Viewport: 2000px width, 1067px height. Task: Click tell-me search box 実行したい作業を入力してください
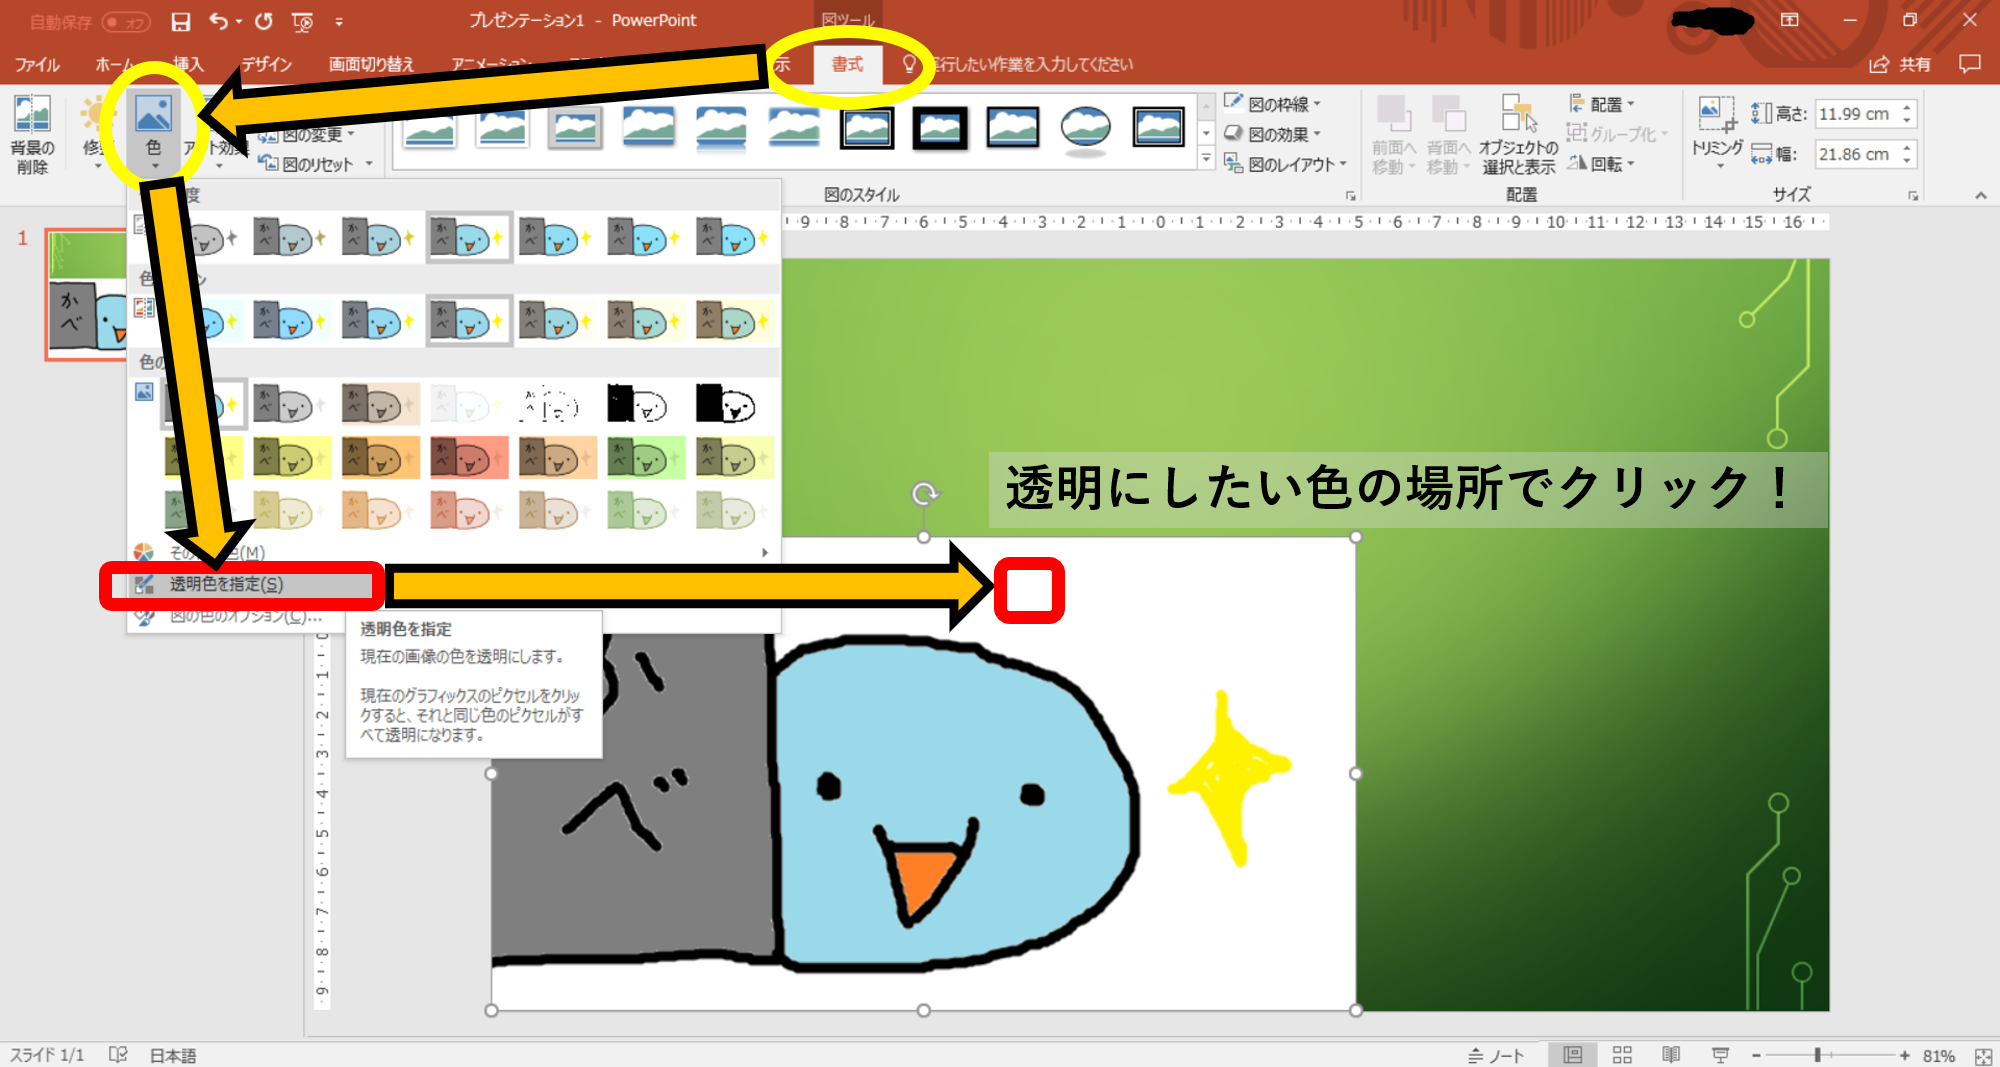(x=1030, y=64)
